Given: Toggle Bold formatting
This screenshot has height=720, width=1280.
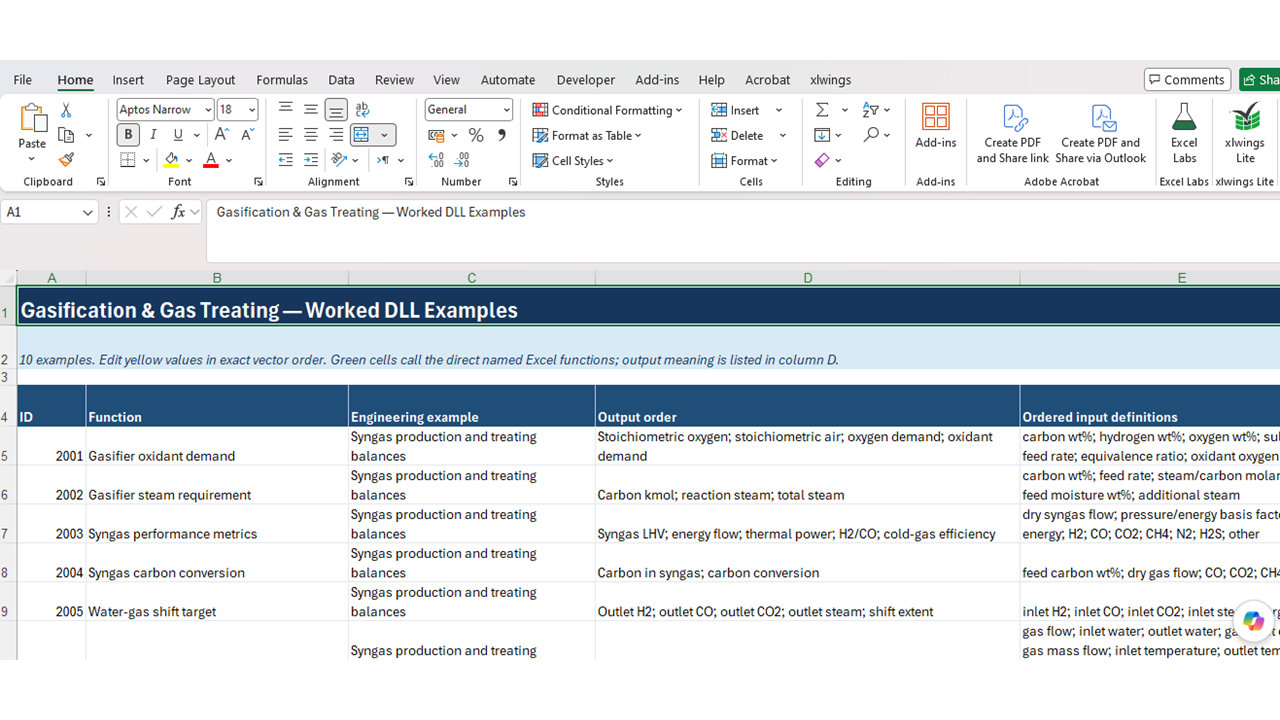Looking at the screenshot, I should [128, 135].
